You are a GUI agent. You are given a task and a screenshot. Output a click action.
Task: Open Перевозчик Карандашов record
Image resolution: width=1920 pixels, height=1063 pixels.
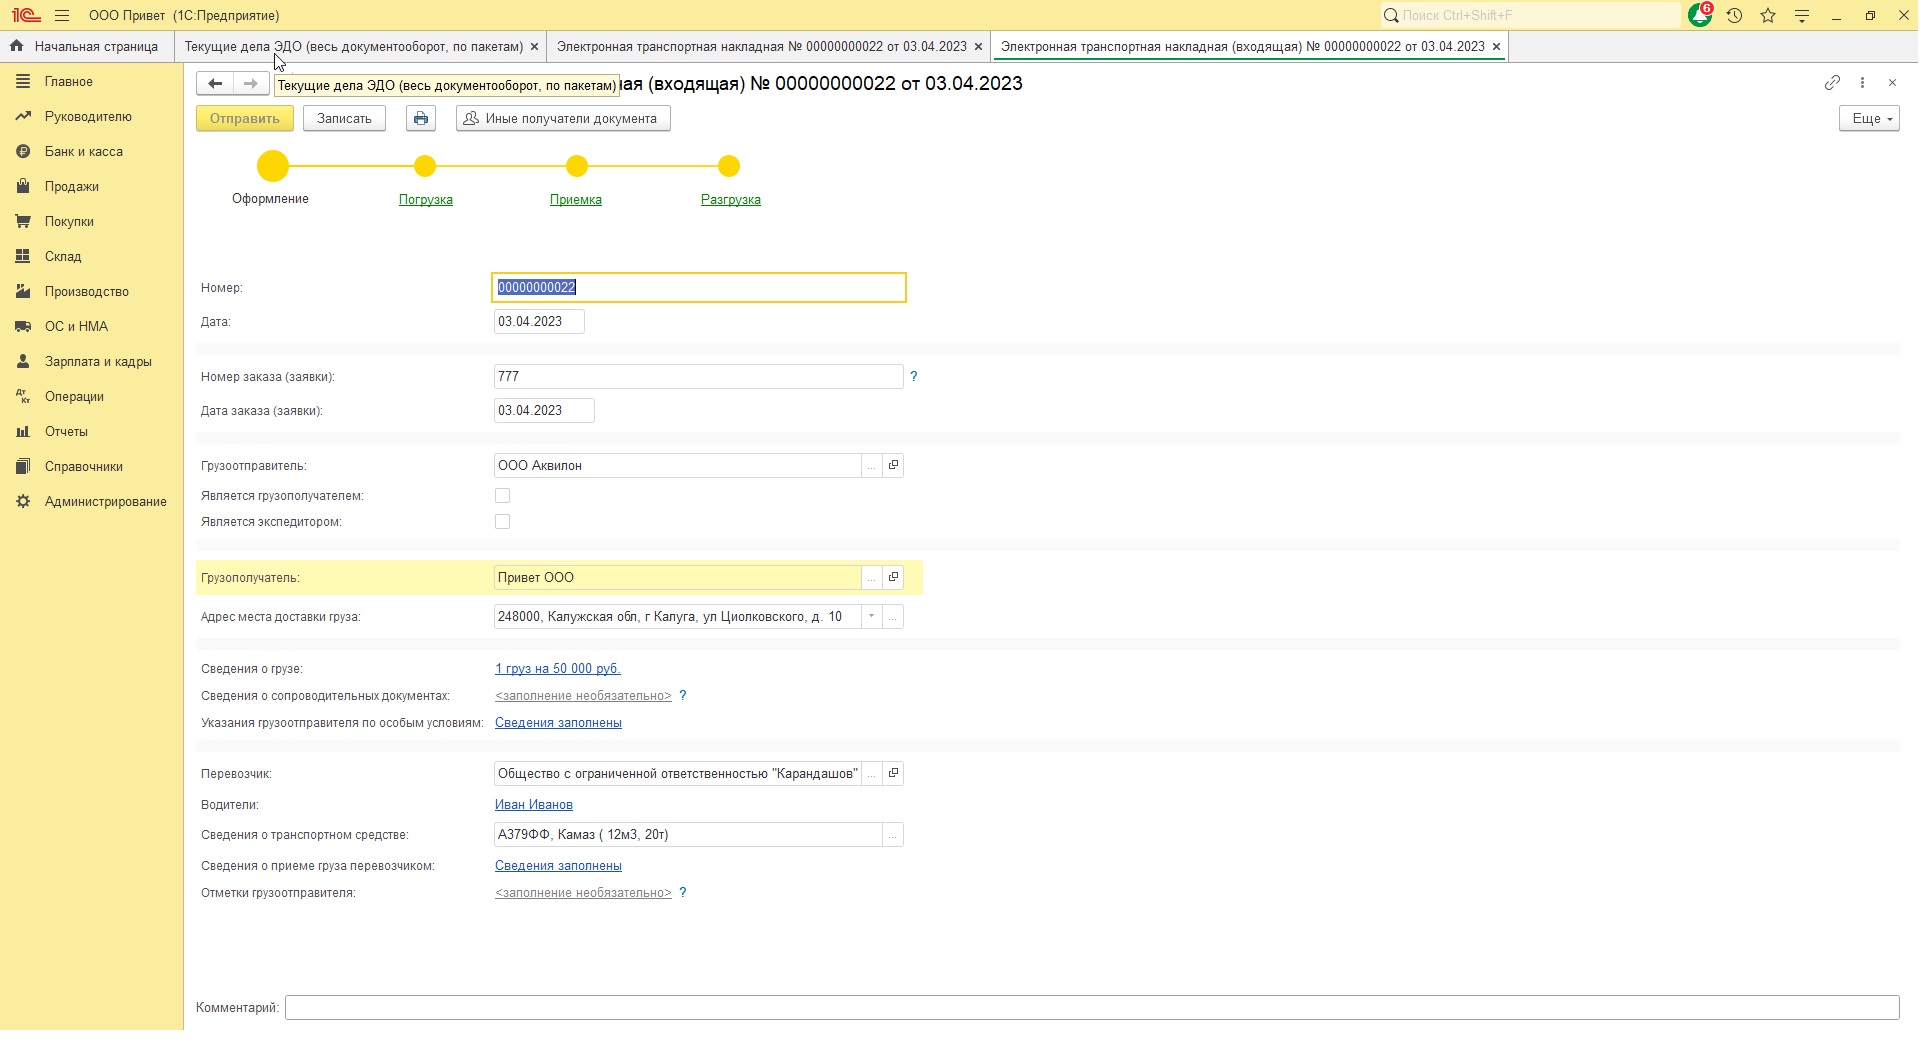(x=894, y=774)
